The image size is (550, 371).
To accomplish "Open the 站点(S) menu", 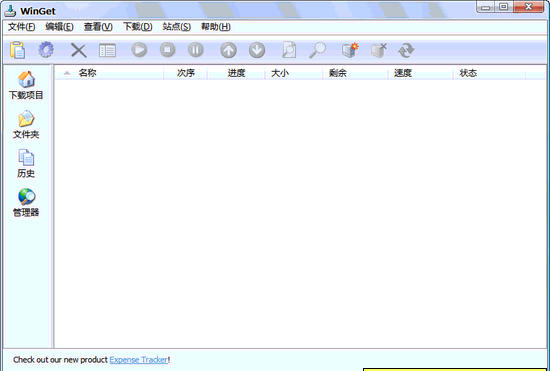I will 176,27.
